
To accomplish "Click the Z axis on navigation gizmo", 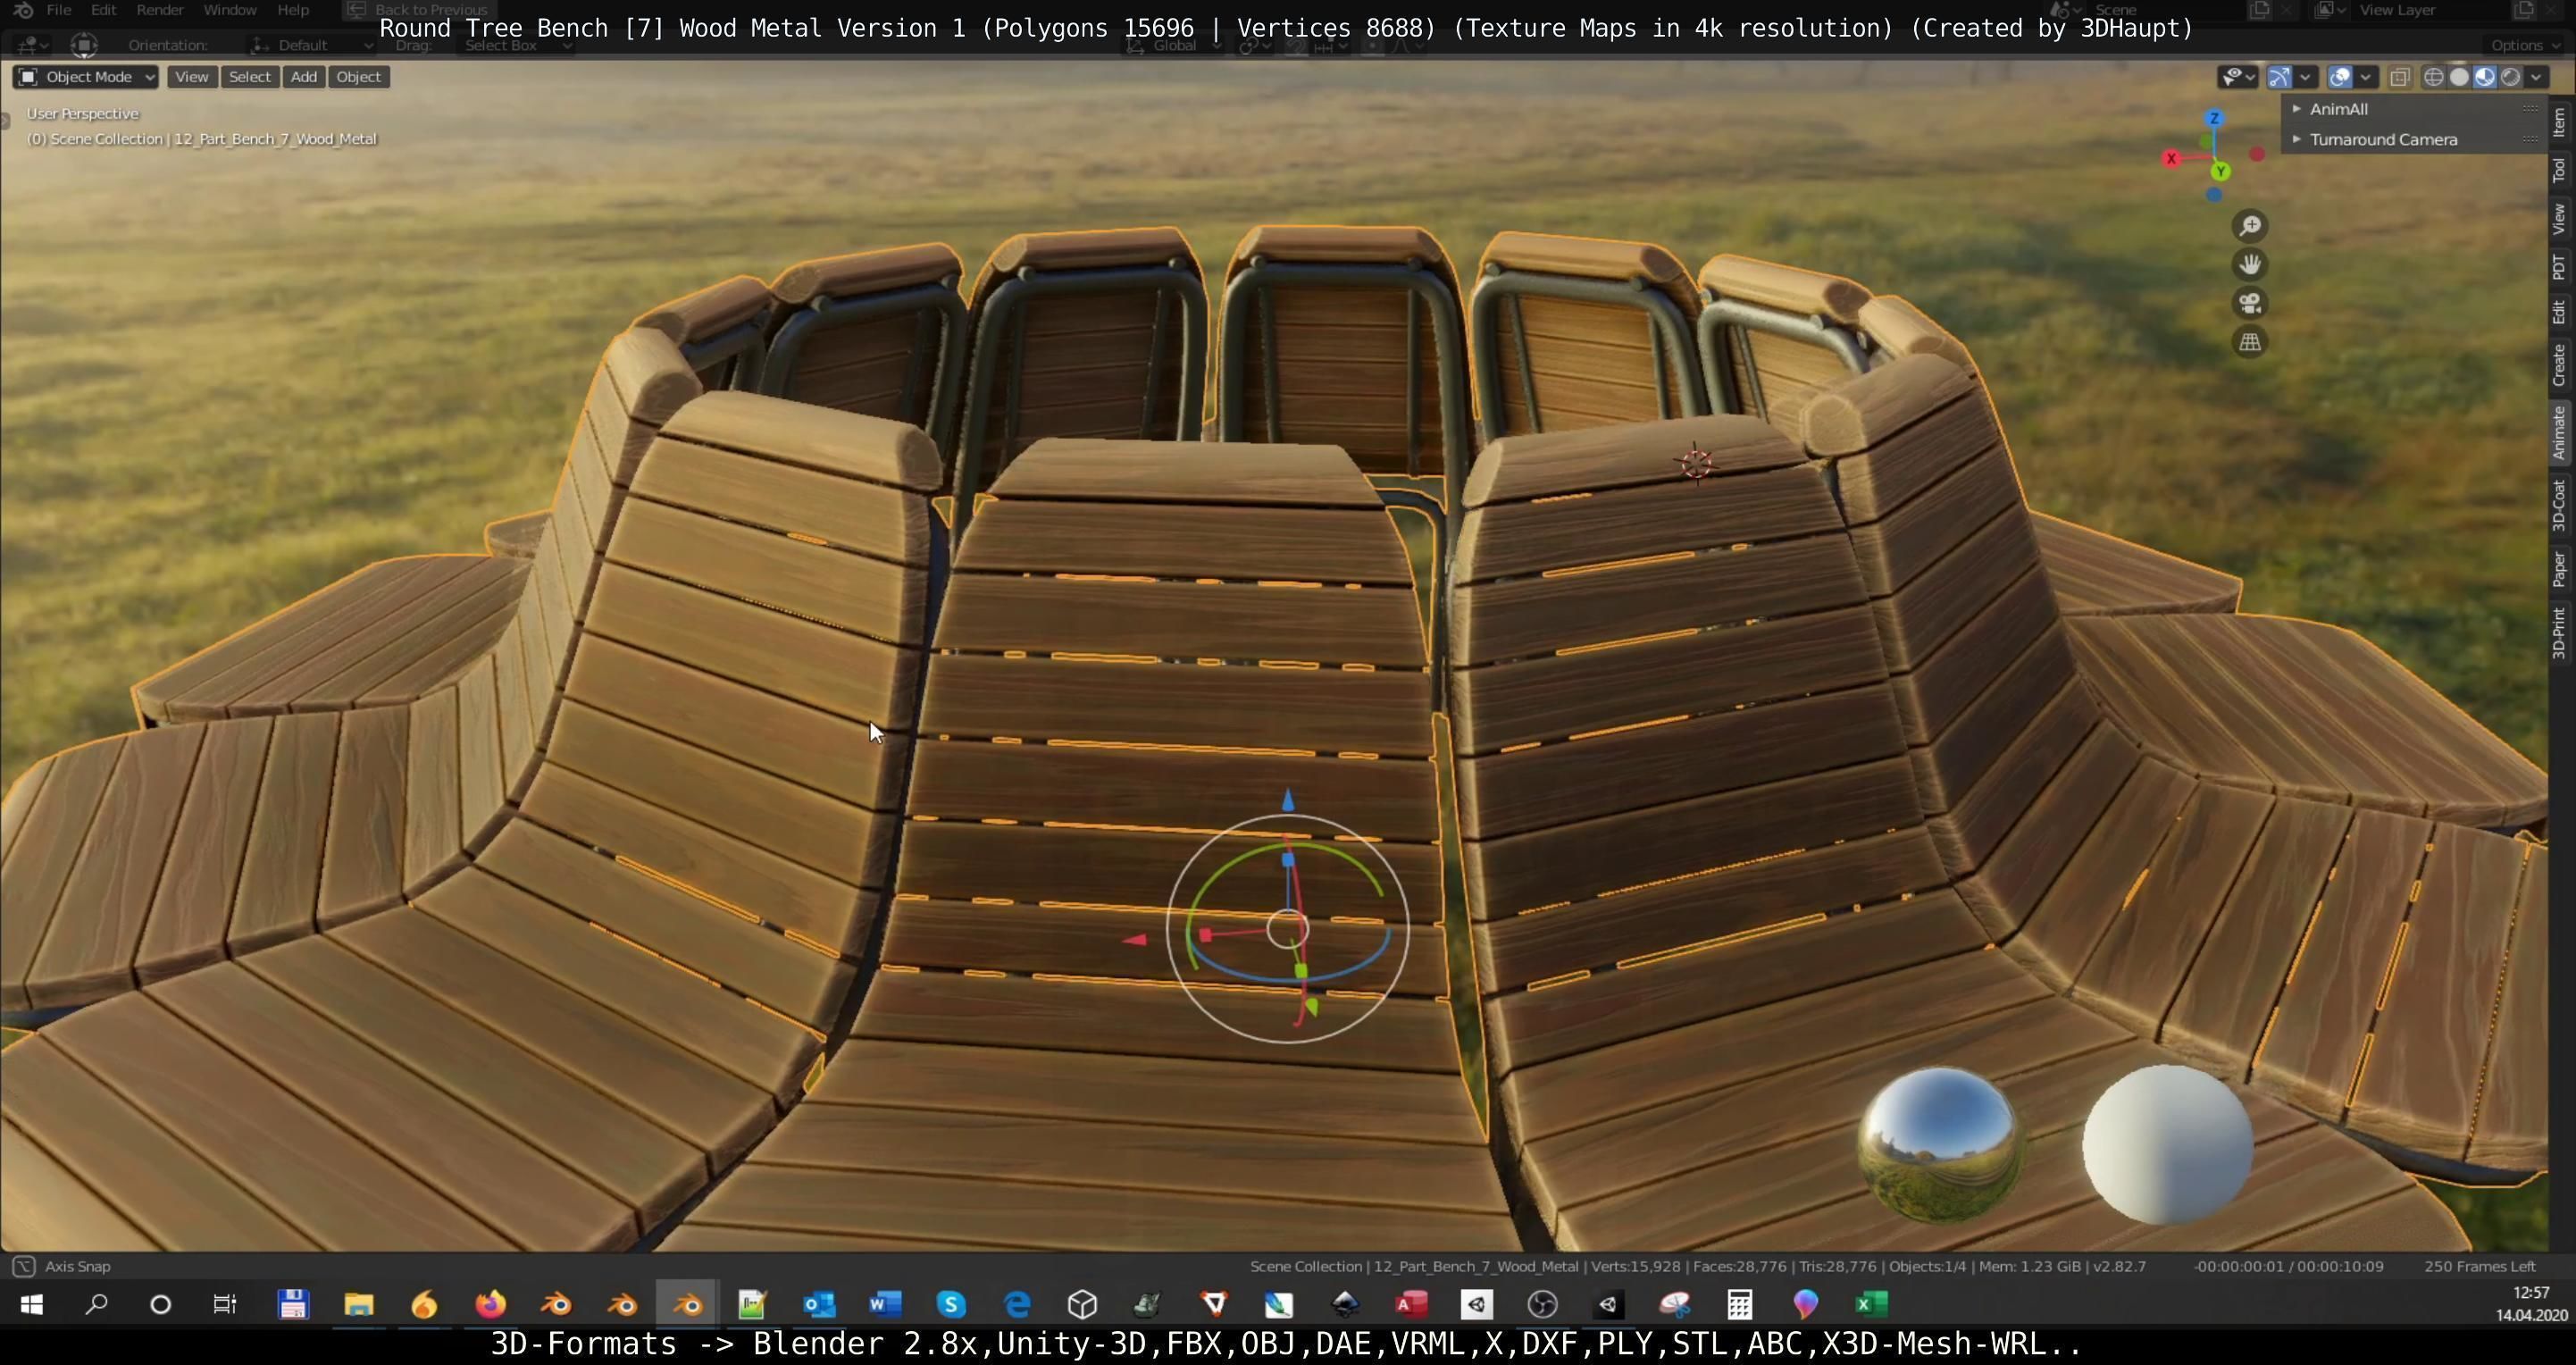I will 2214,119.
